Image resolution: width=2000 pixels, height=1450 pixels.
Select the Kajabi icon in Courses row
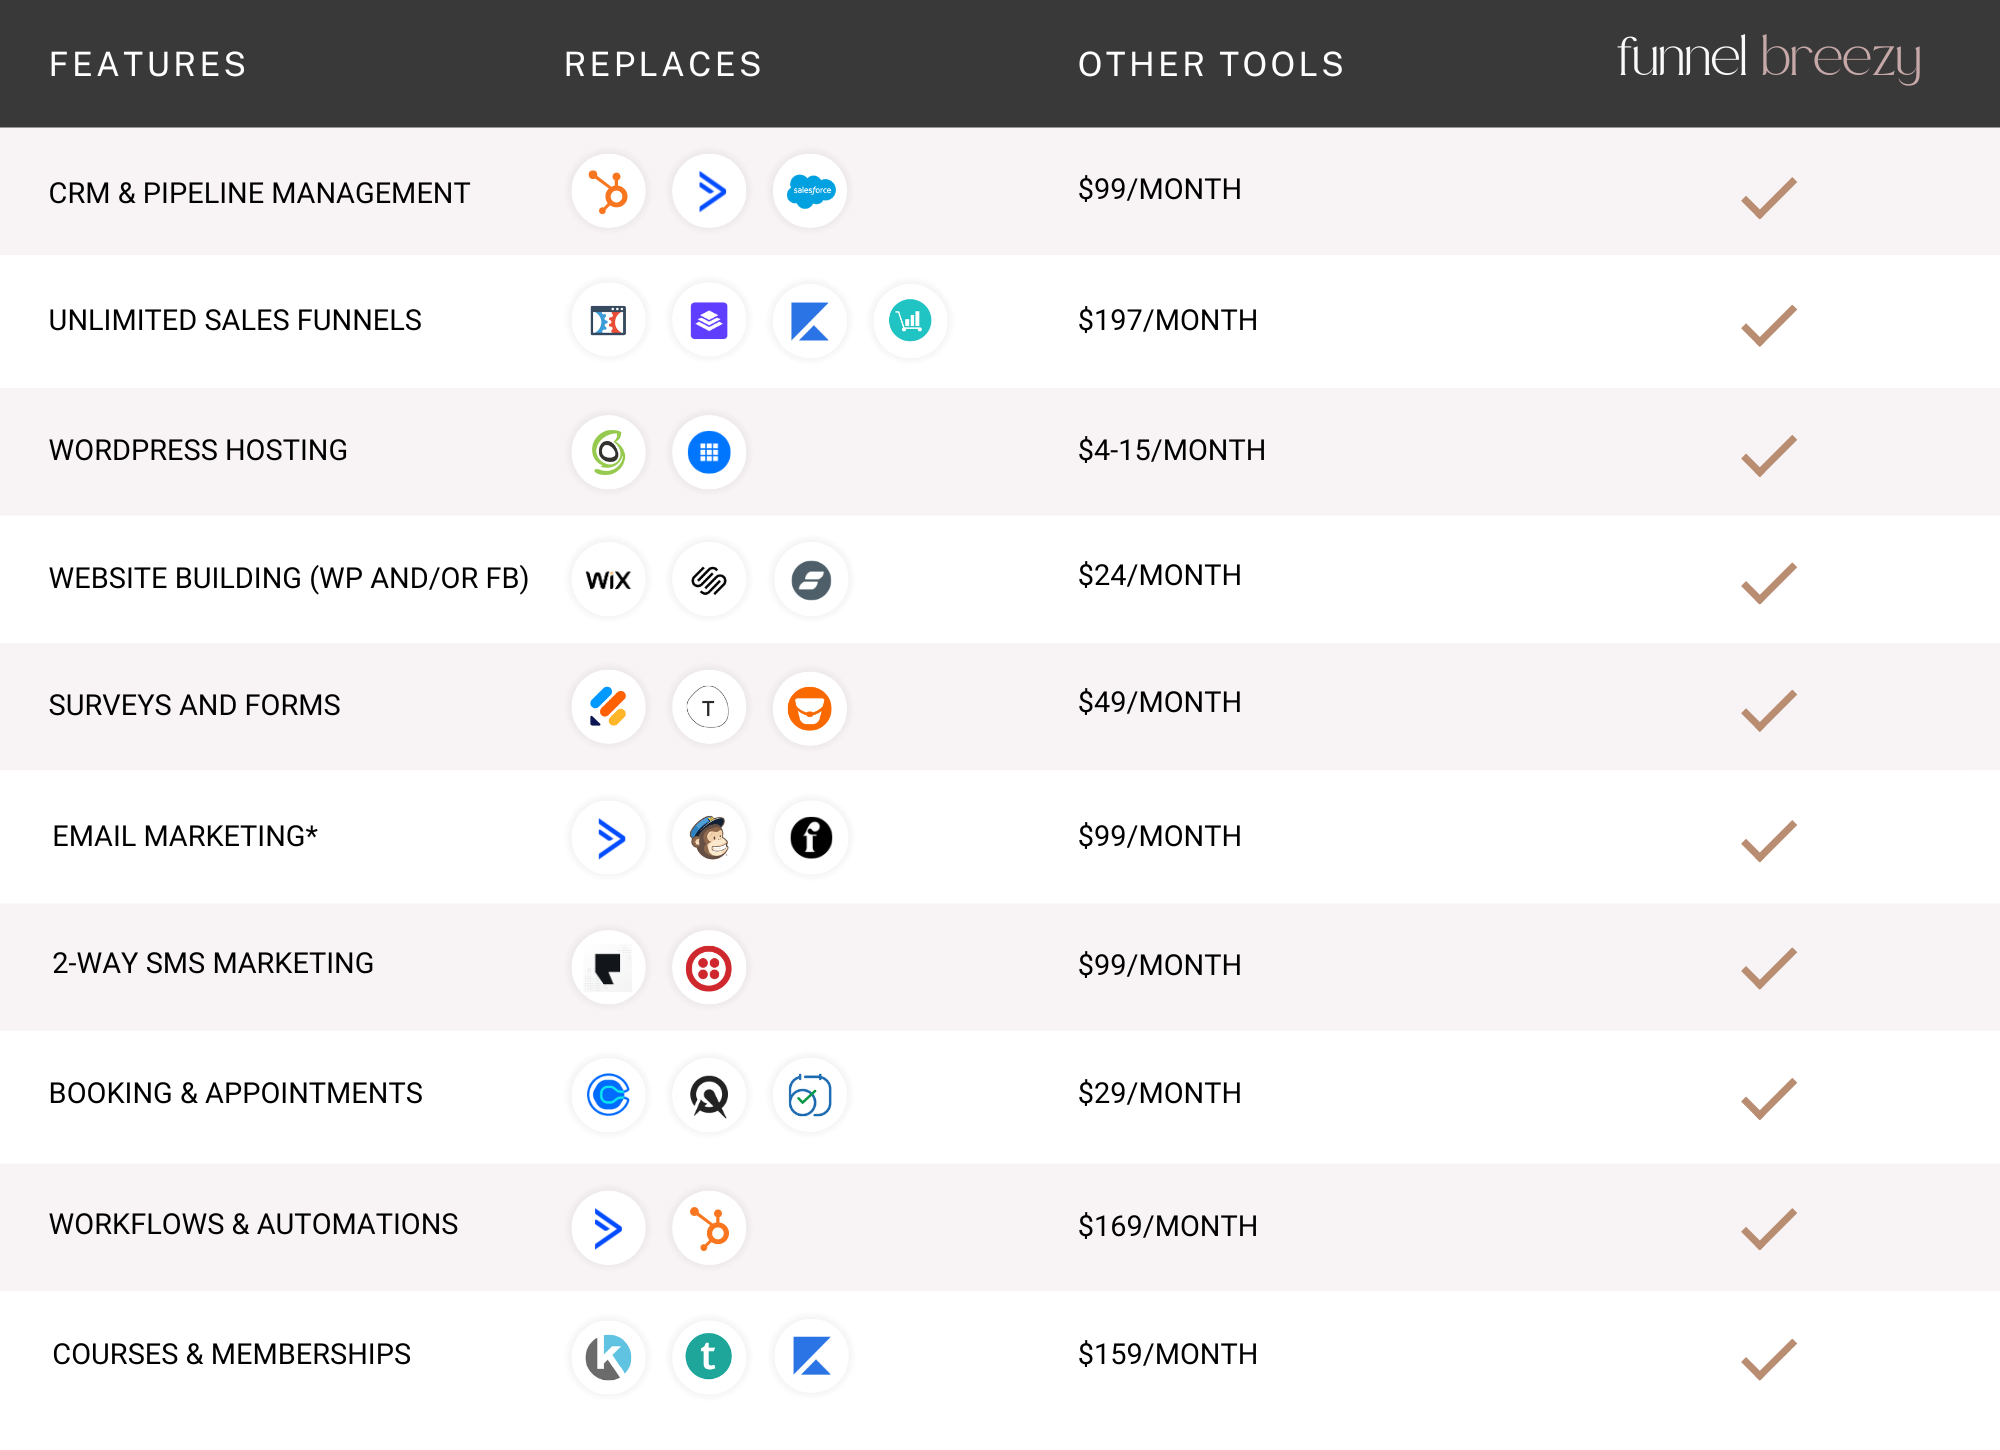(811, 1357)
